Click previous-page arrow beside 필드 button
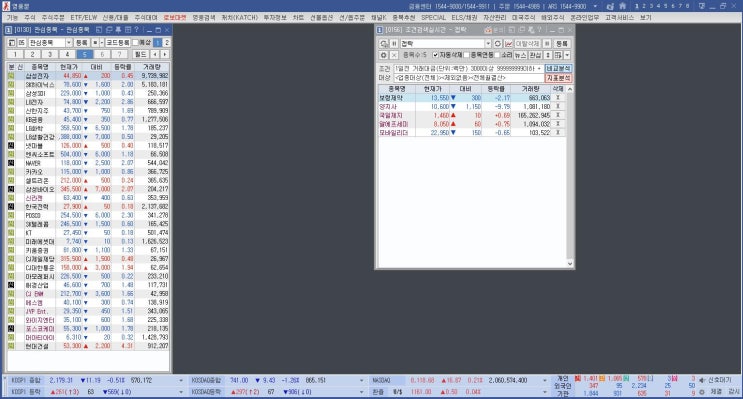 coord(155,54)
